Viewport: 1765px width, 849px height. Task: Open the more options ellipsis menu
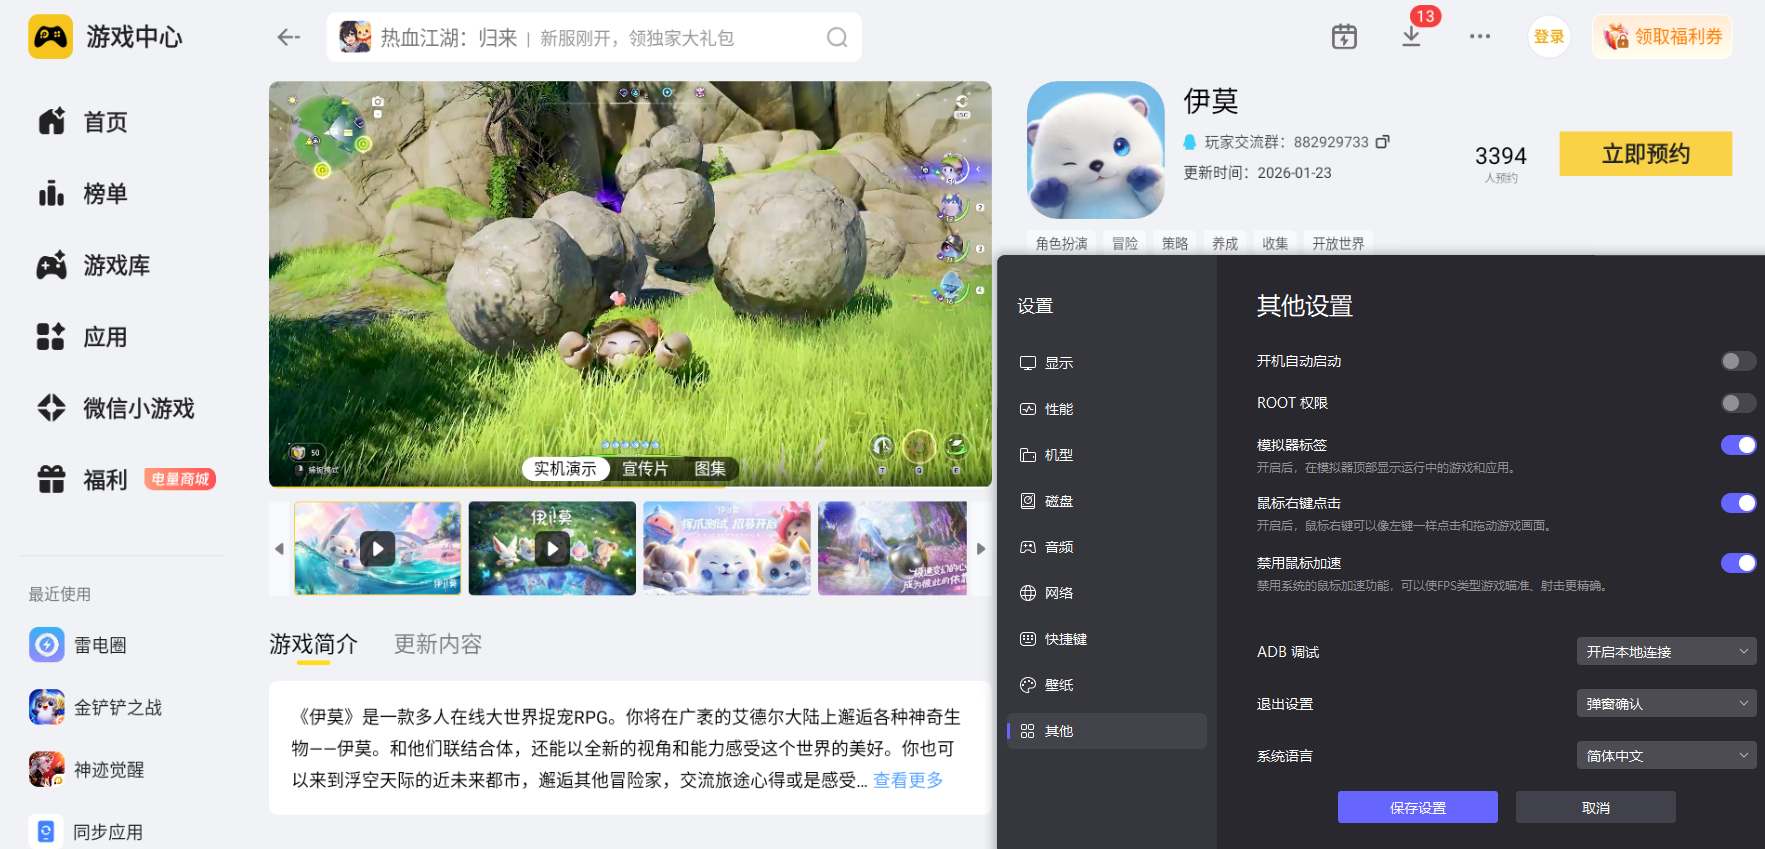(x=1480, y=37)
